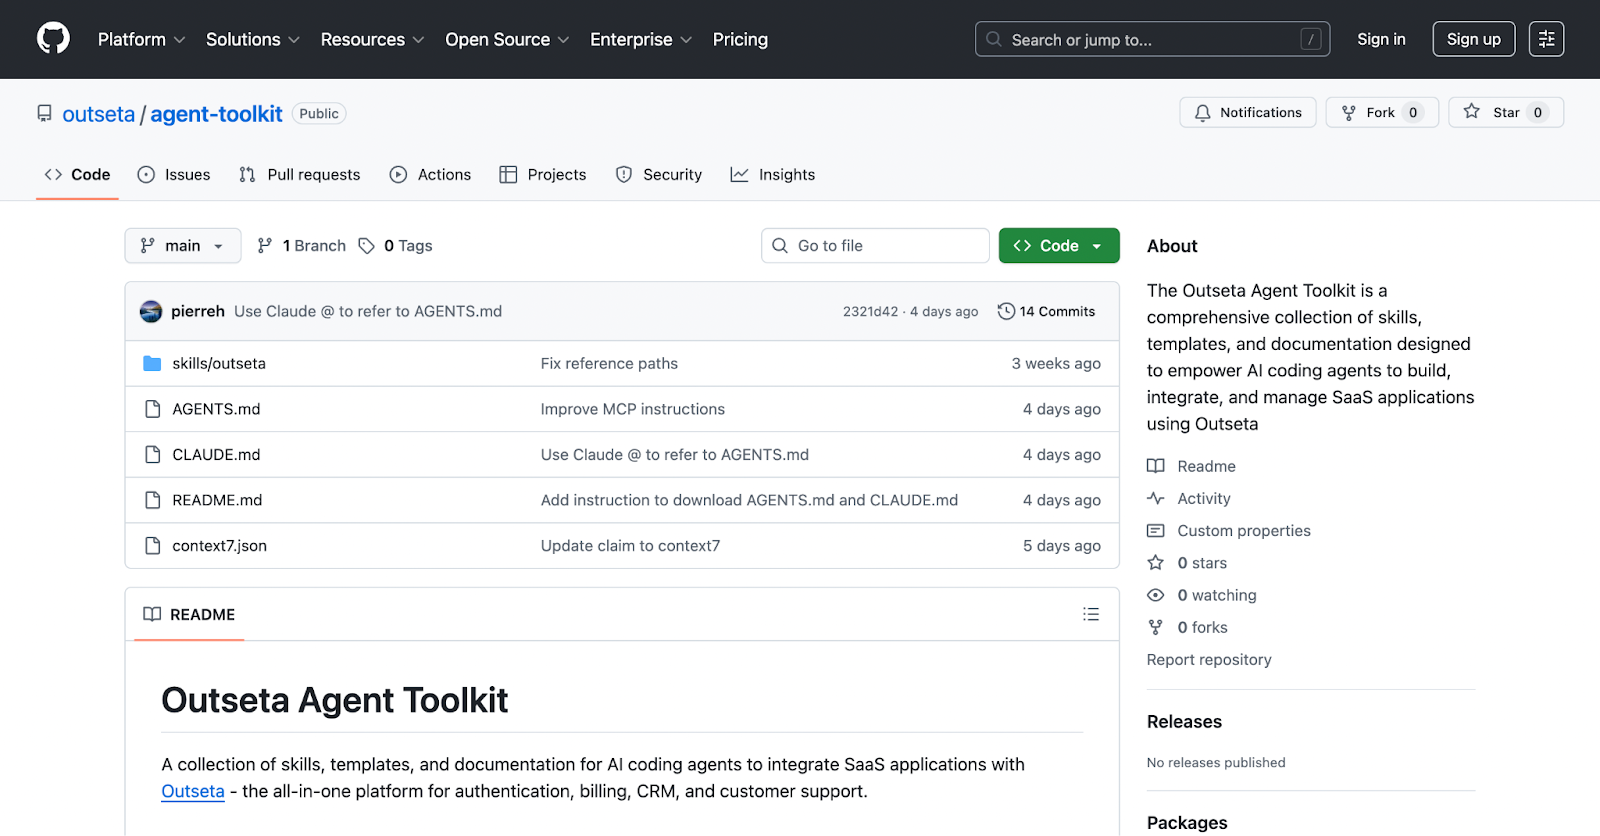Click the Sign in link

[x=1381, y=39]
